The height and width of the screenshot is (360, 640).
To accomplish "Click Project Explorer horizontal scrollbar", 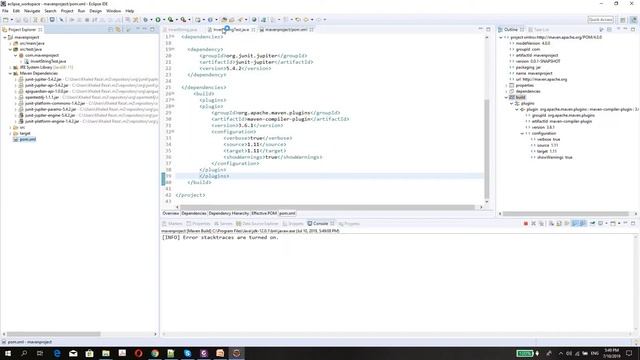I will coord(53,334).
